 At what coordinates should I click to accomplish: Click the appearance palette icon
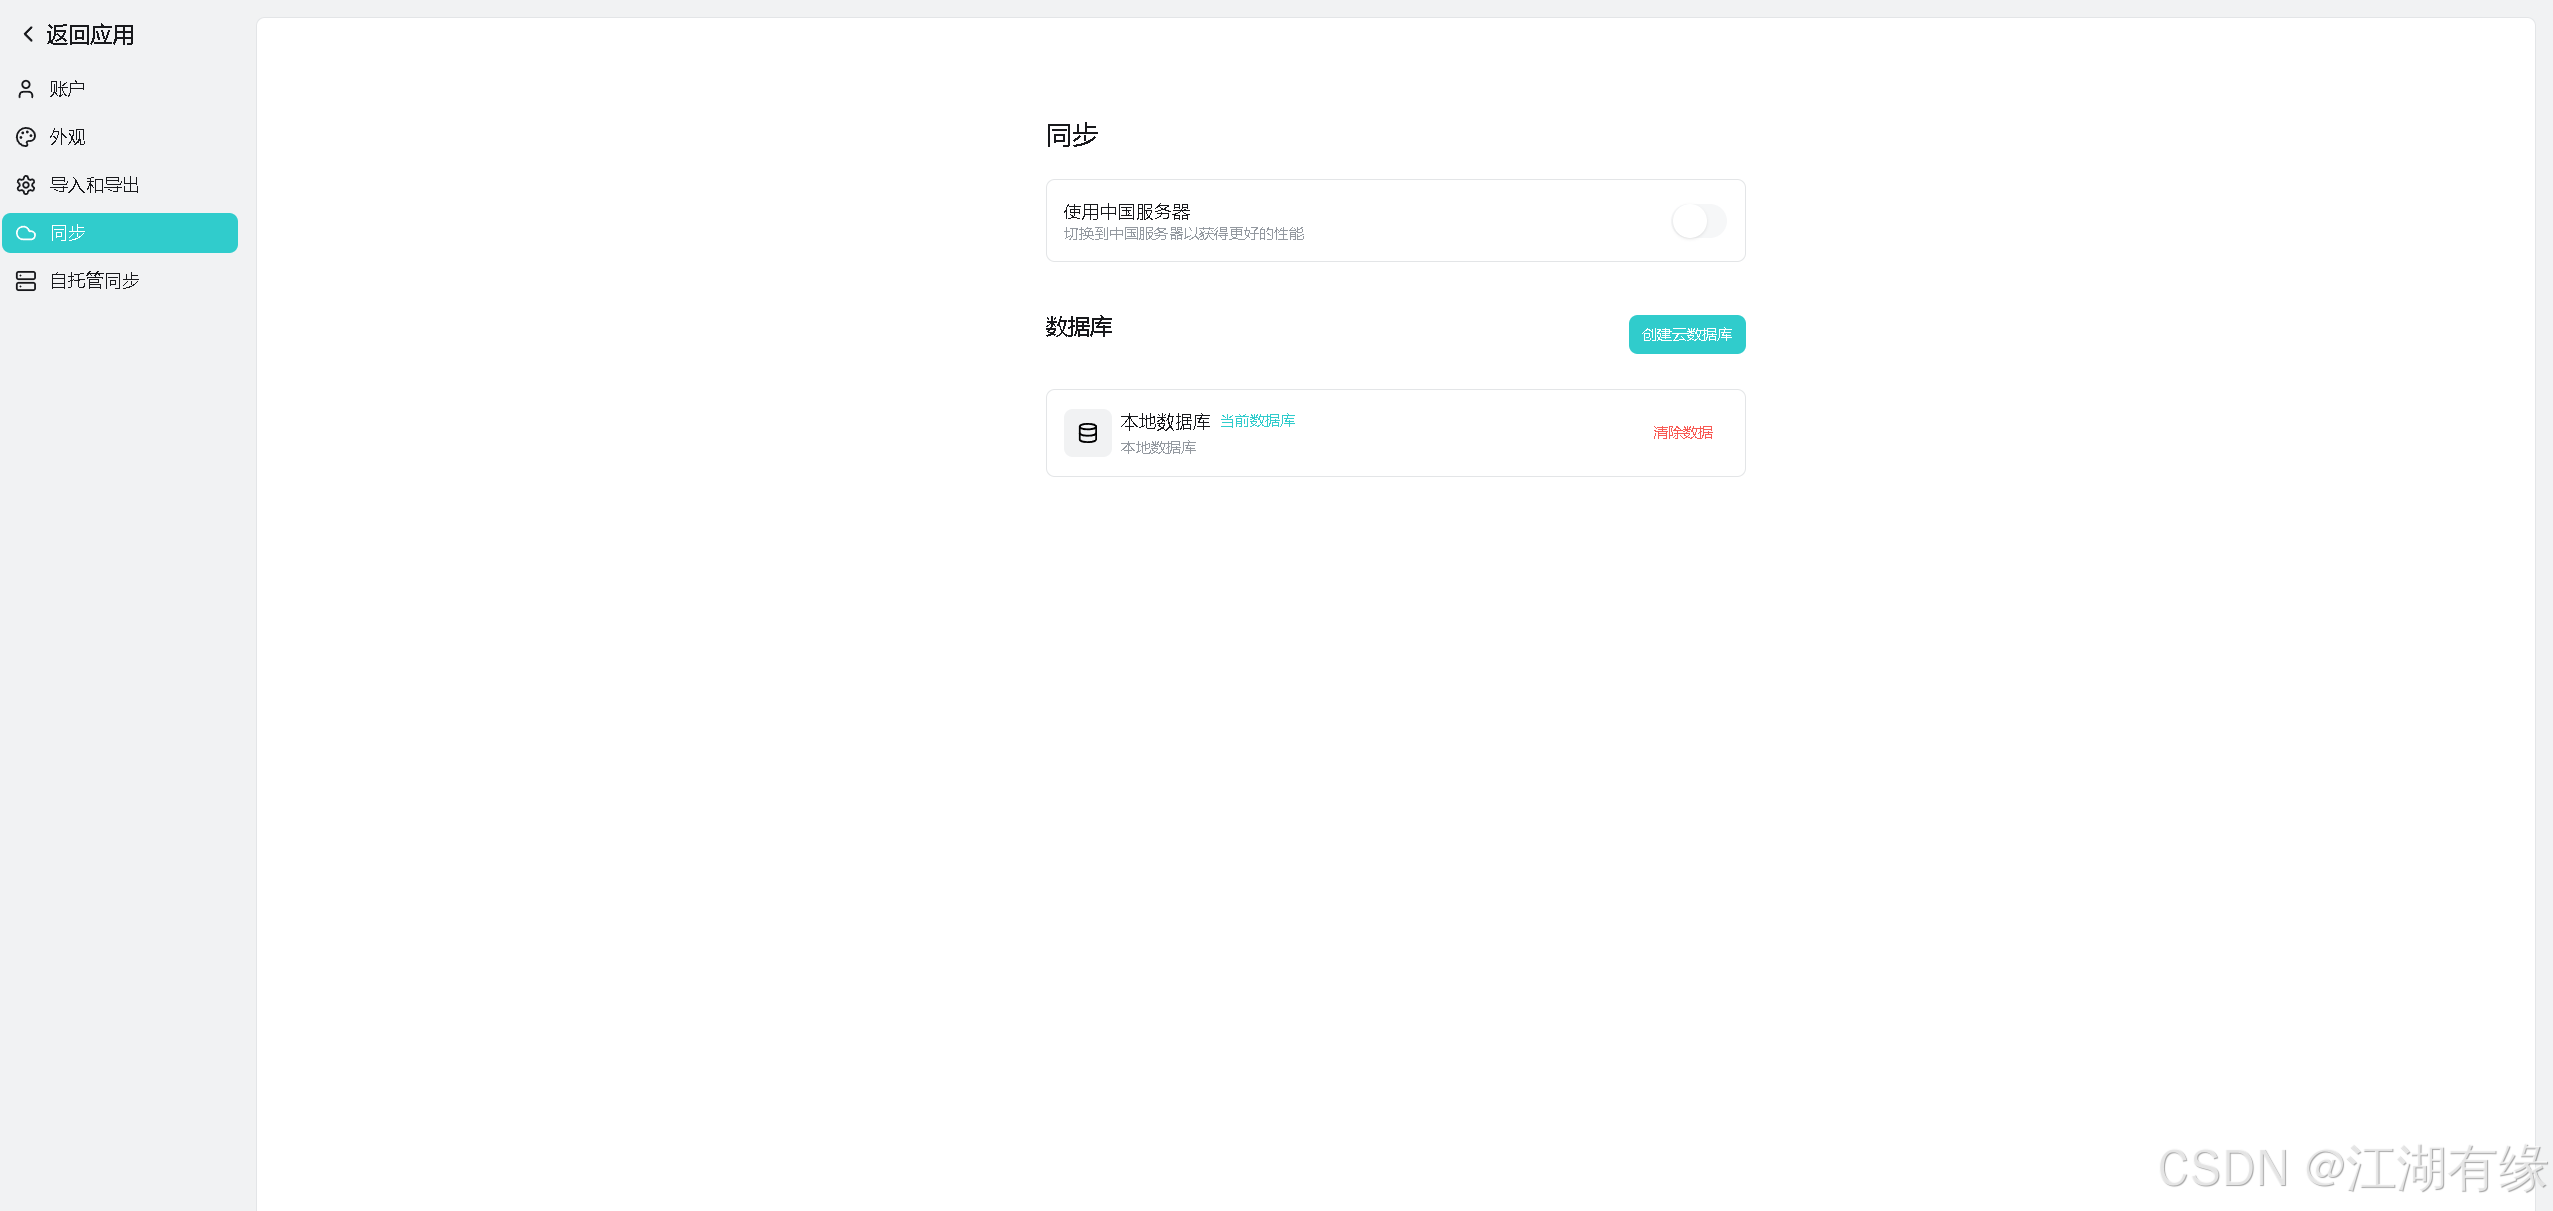(26, 137)
